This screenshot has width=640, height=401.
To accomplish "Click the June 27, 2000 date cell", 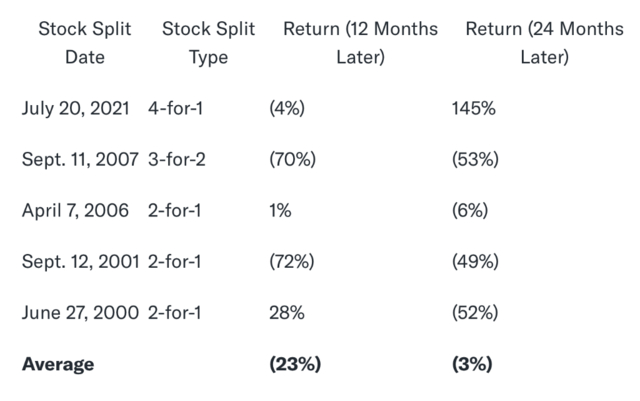I will point(78,313).
